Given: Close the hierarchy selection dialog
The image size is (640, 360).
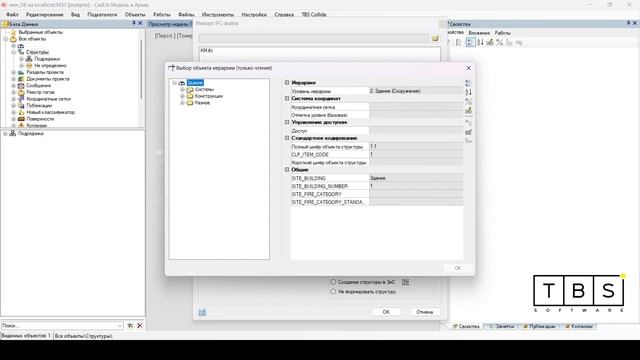Looking at the screenshot, I should [468, 68].
